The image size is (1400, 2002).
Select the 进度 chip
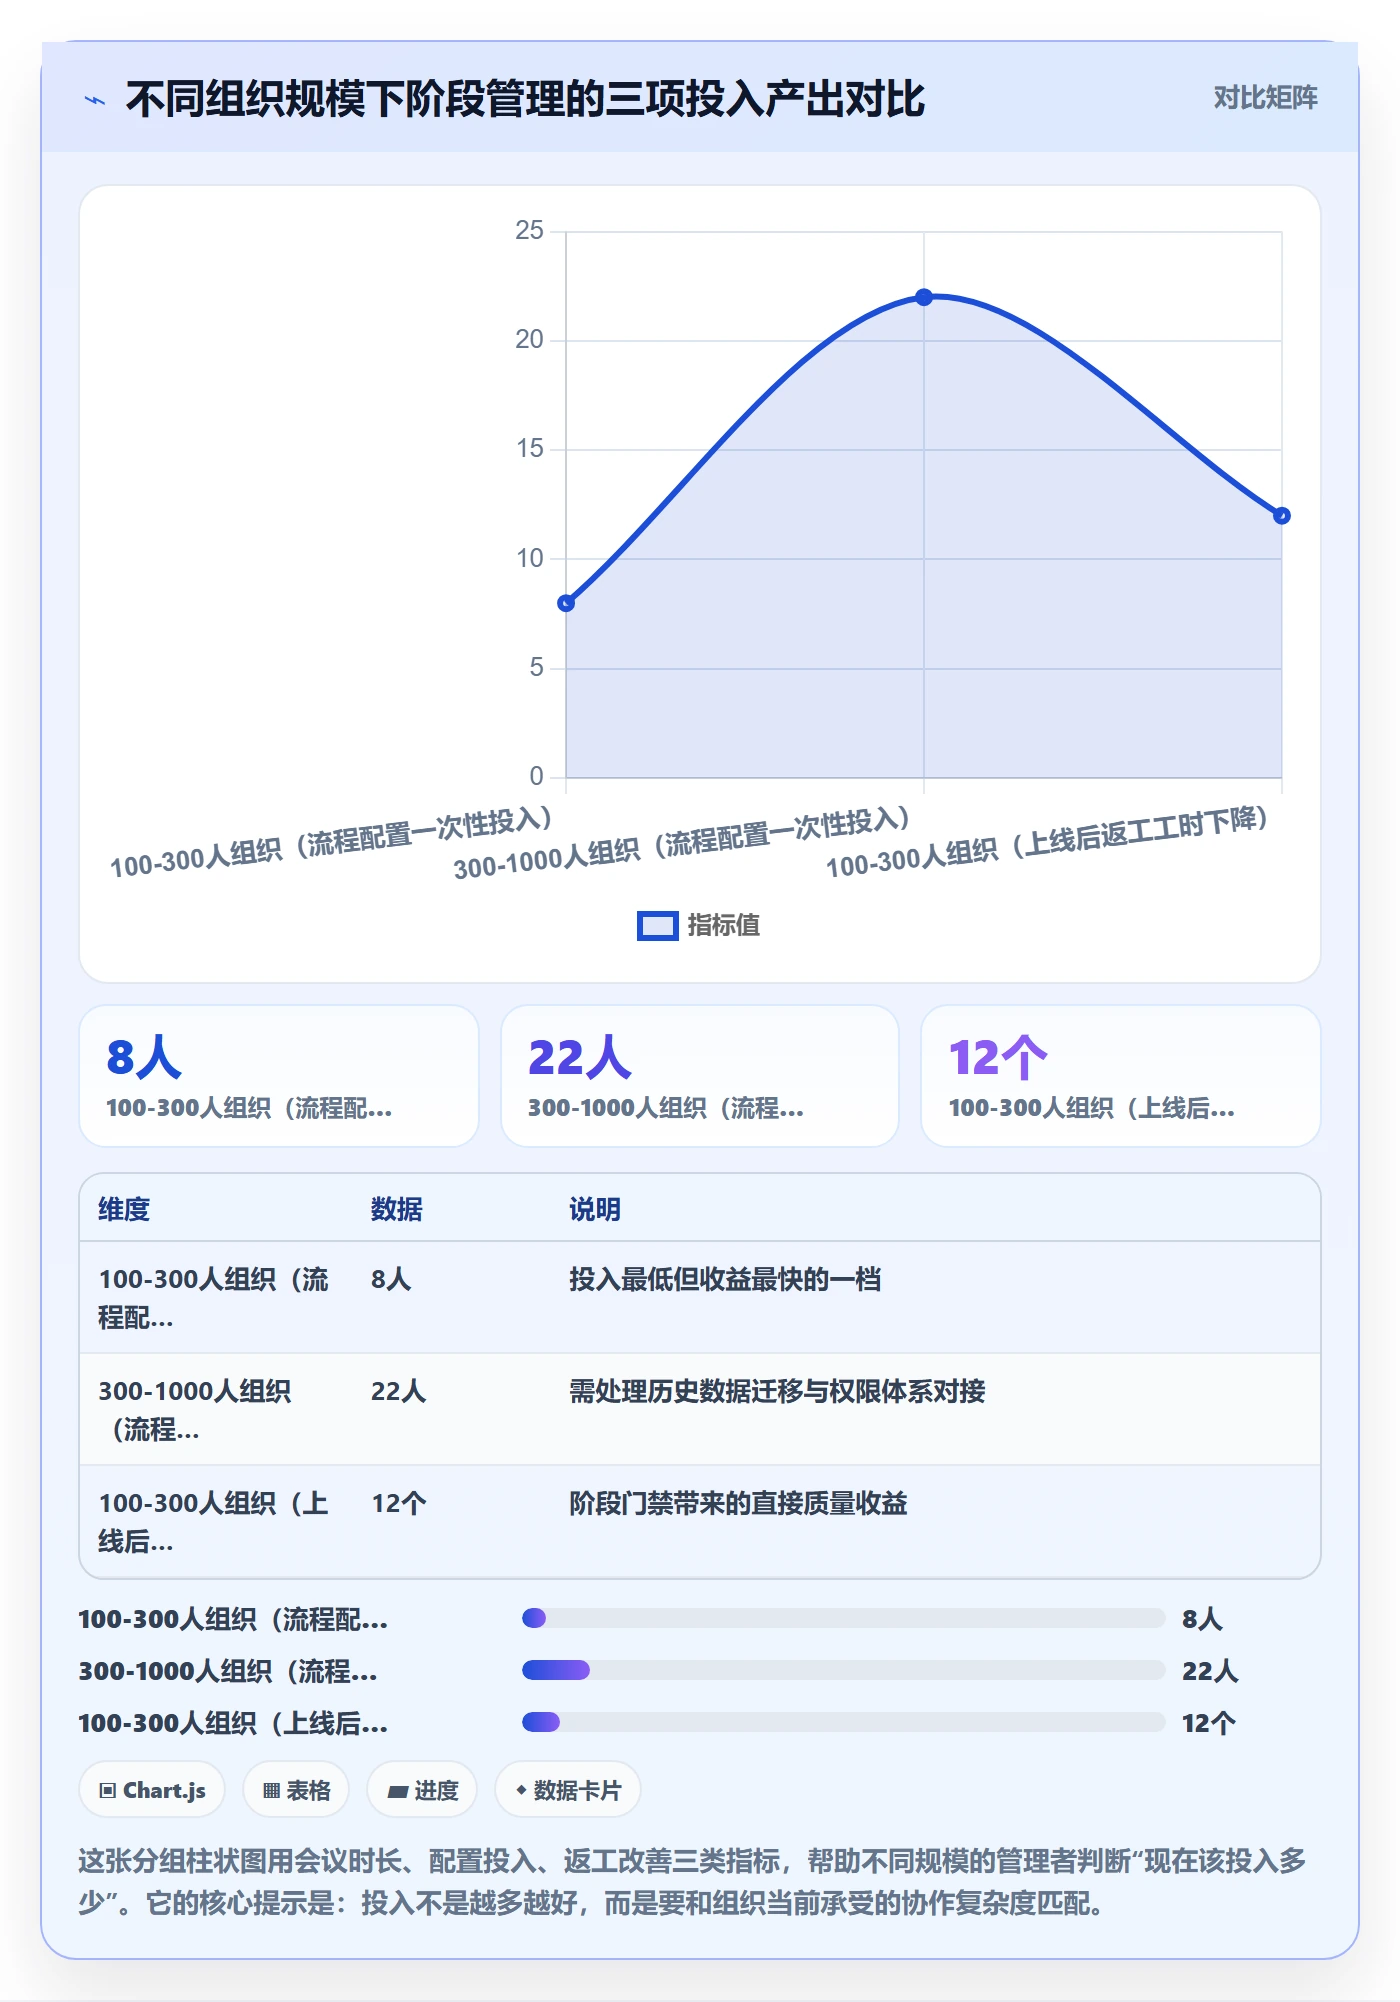click(x=422, y=1790)
